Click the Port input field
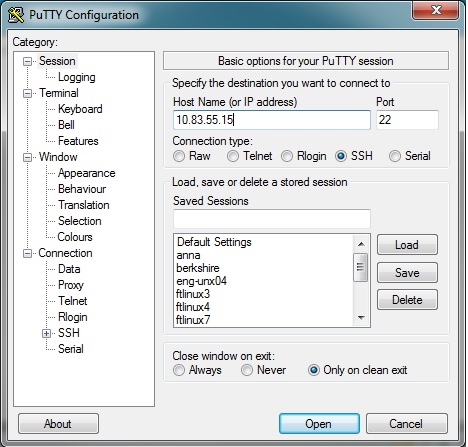468x447 pixels. click(407, 120)
